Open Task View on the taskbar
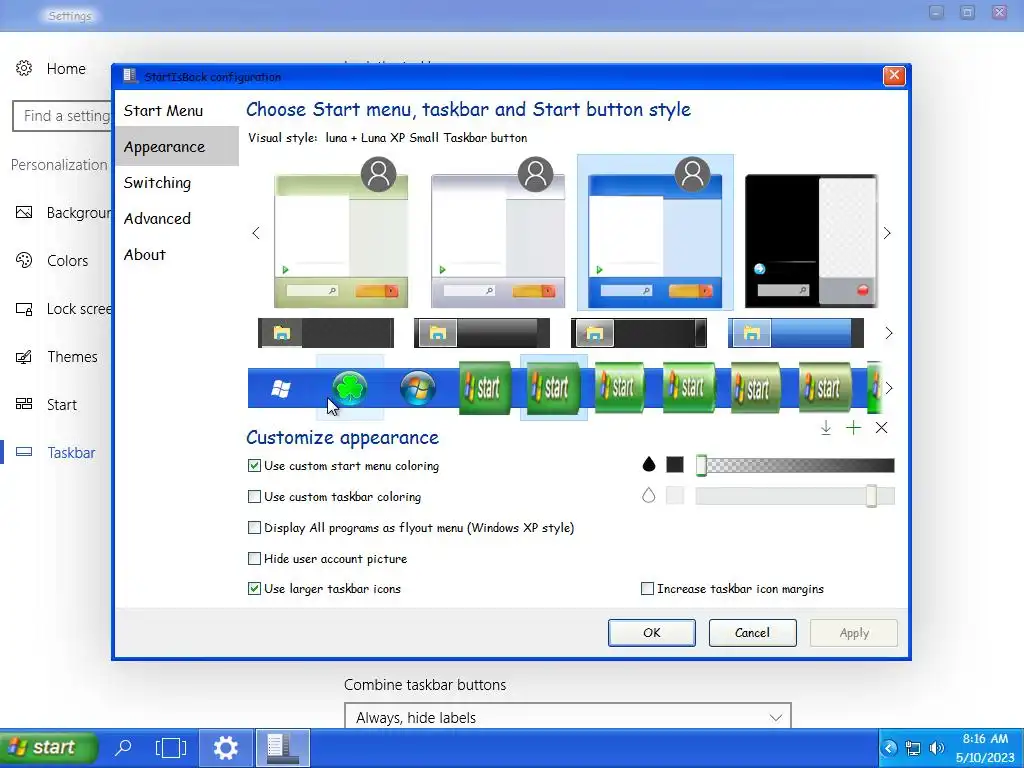This screenshot has width=1024, height=768. pyautogui.click(x=171, y=748)
